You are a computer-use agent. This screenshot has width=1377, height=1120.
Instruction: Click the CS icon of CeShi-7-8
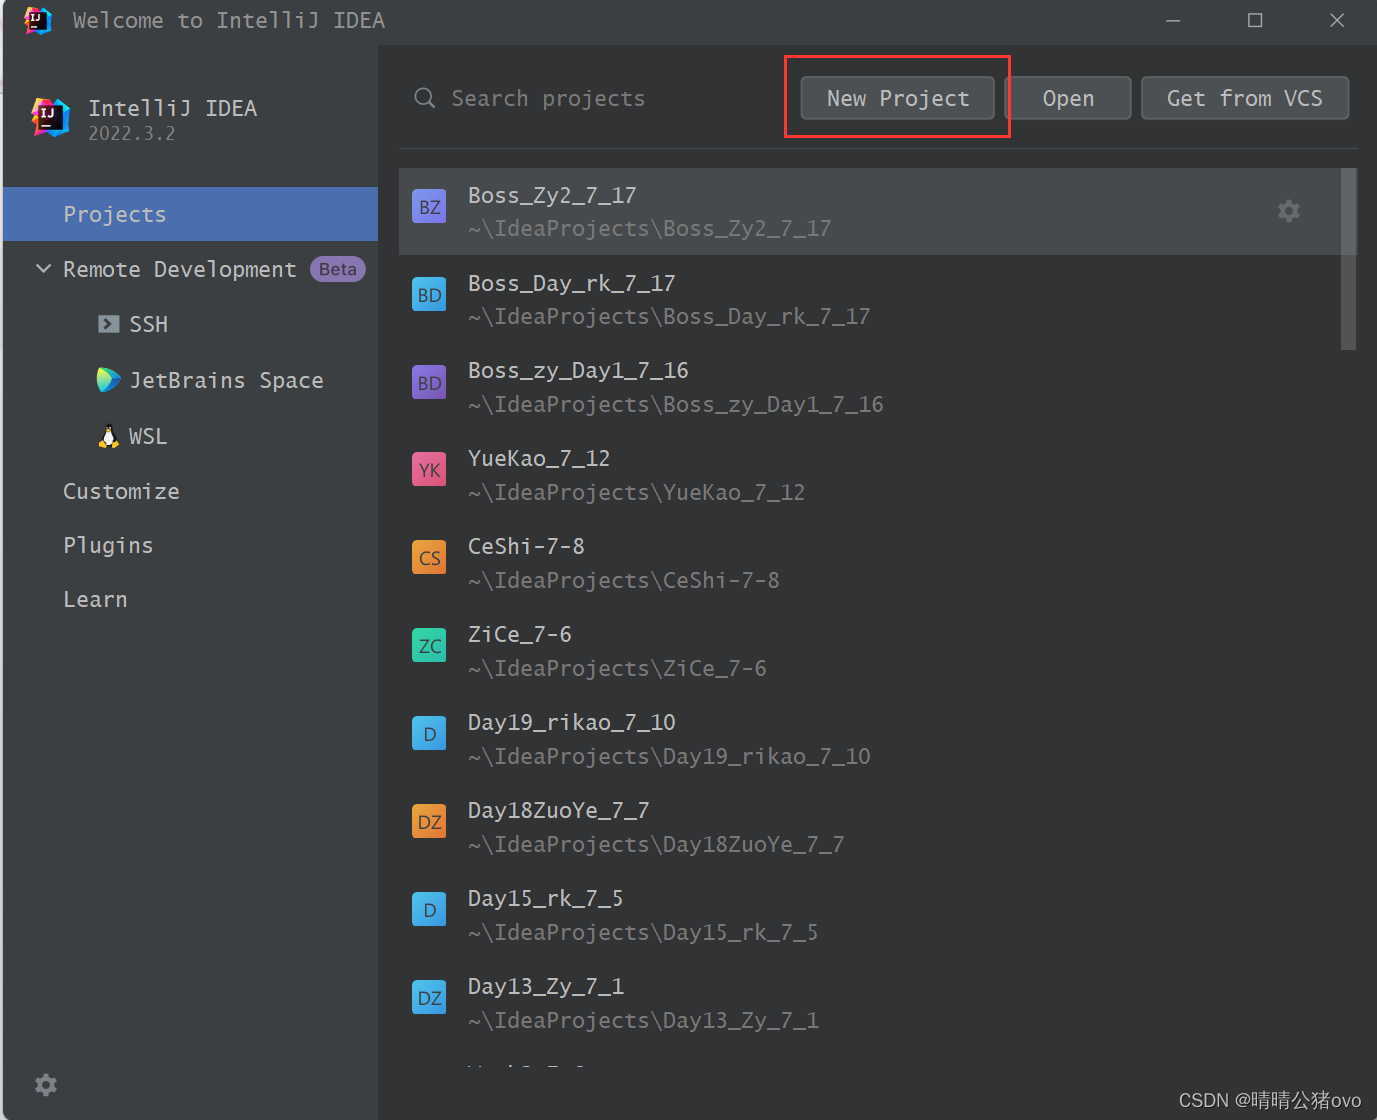[429, 558]
